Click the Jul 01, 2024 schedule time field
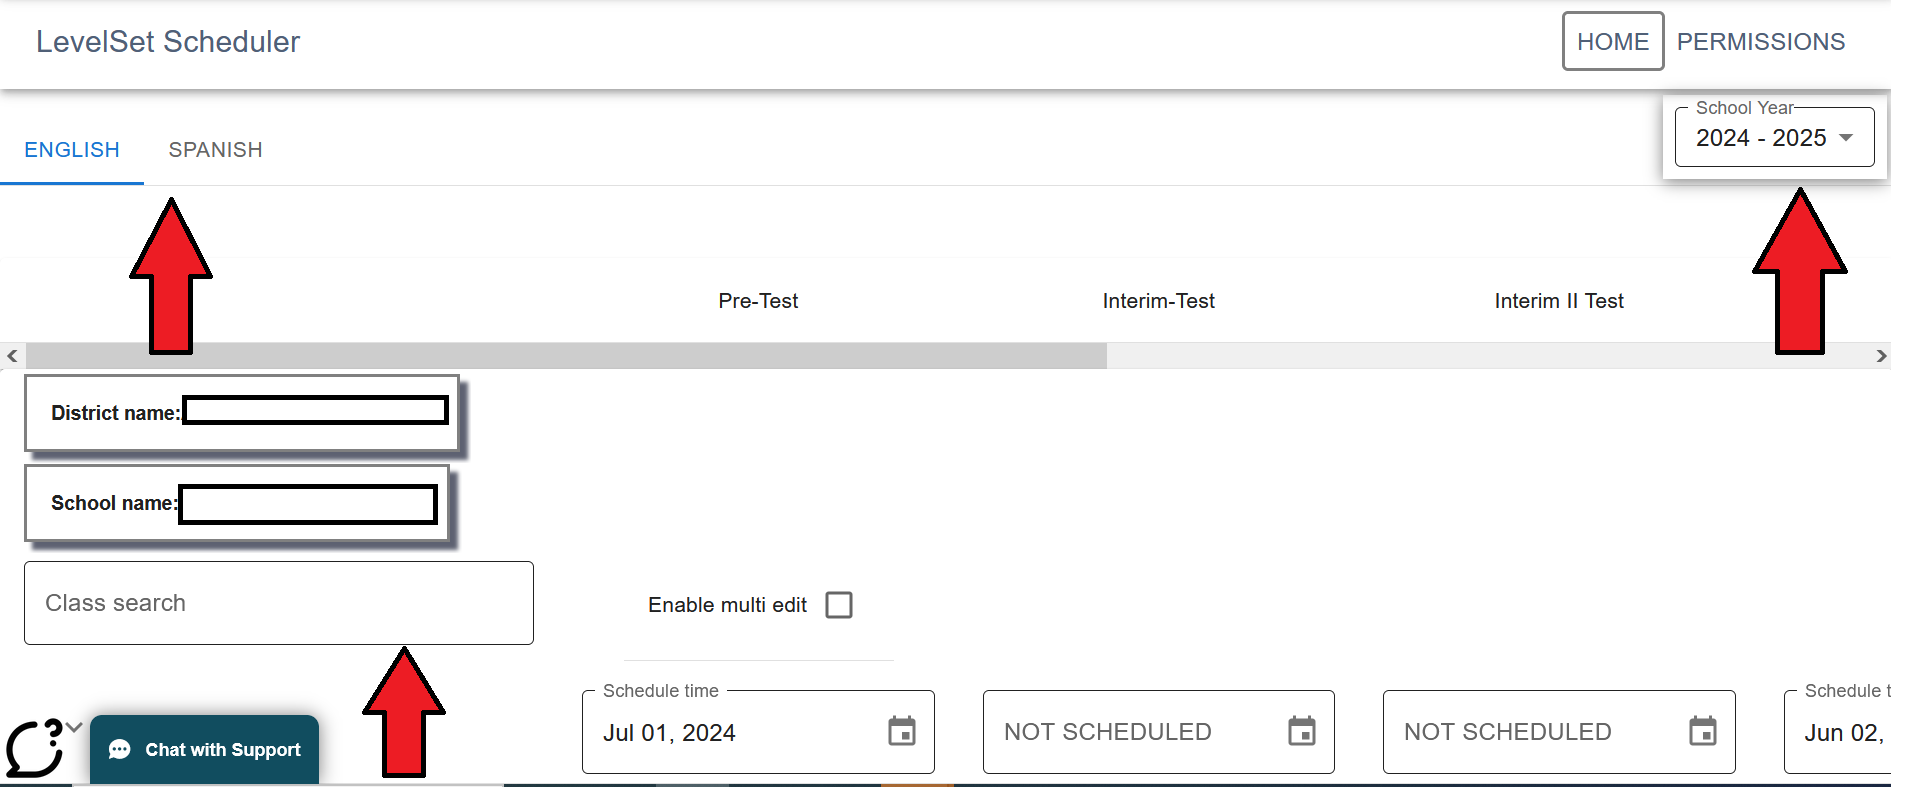1920x787 pixels. click(758, 732)
